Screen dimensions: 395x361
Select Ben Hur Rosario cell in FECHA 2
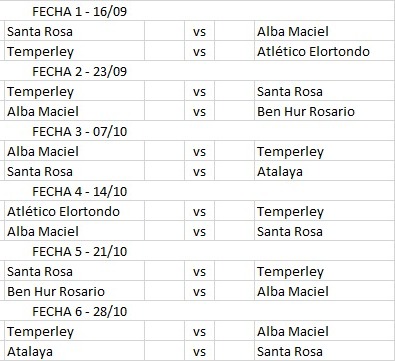point(324,111)
